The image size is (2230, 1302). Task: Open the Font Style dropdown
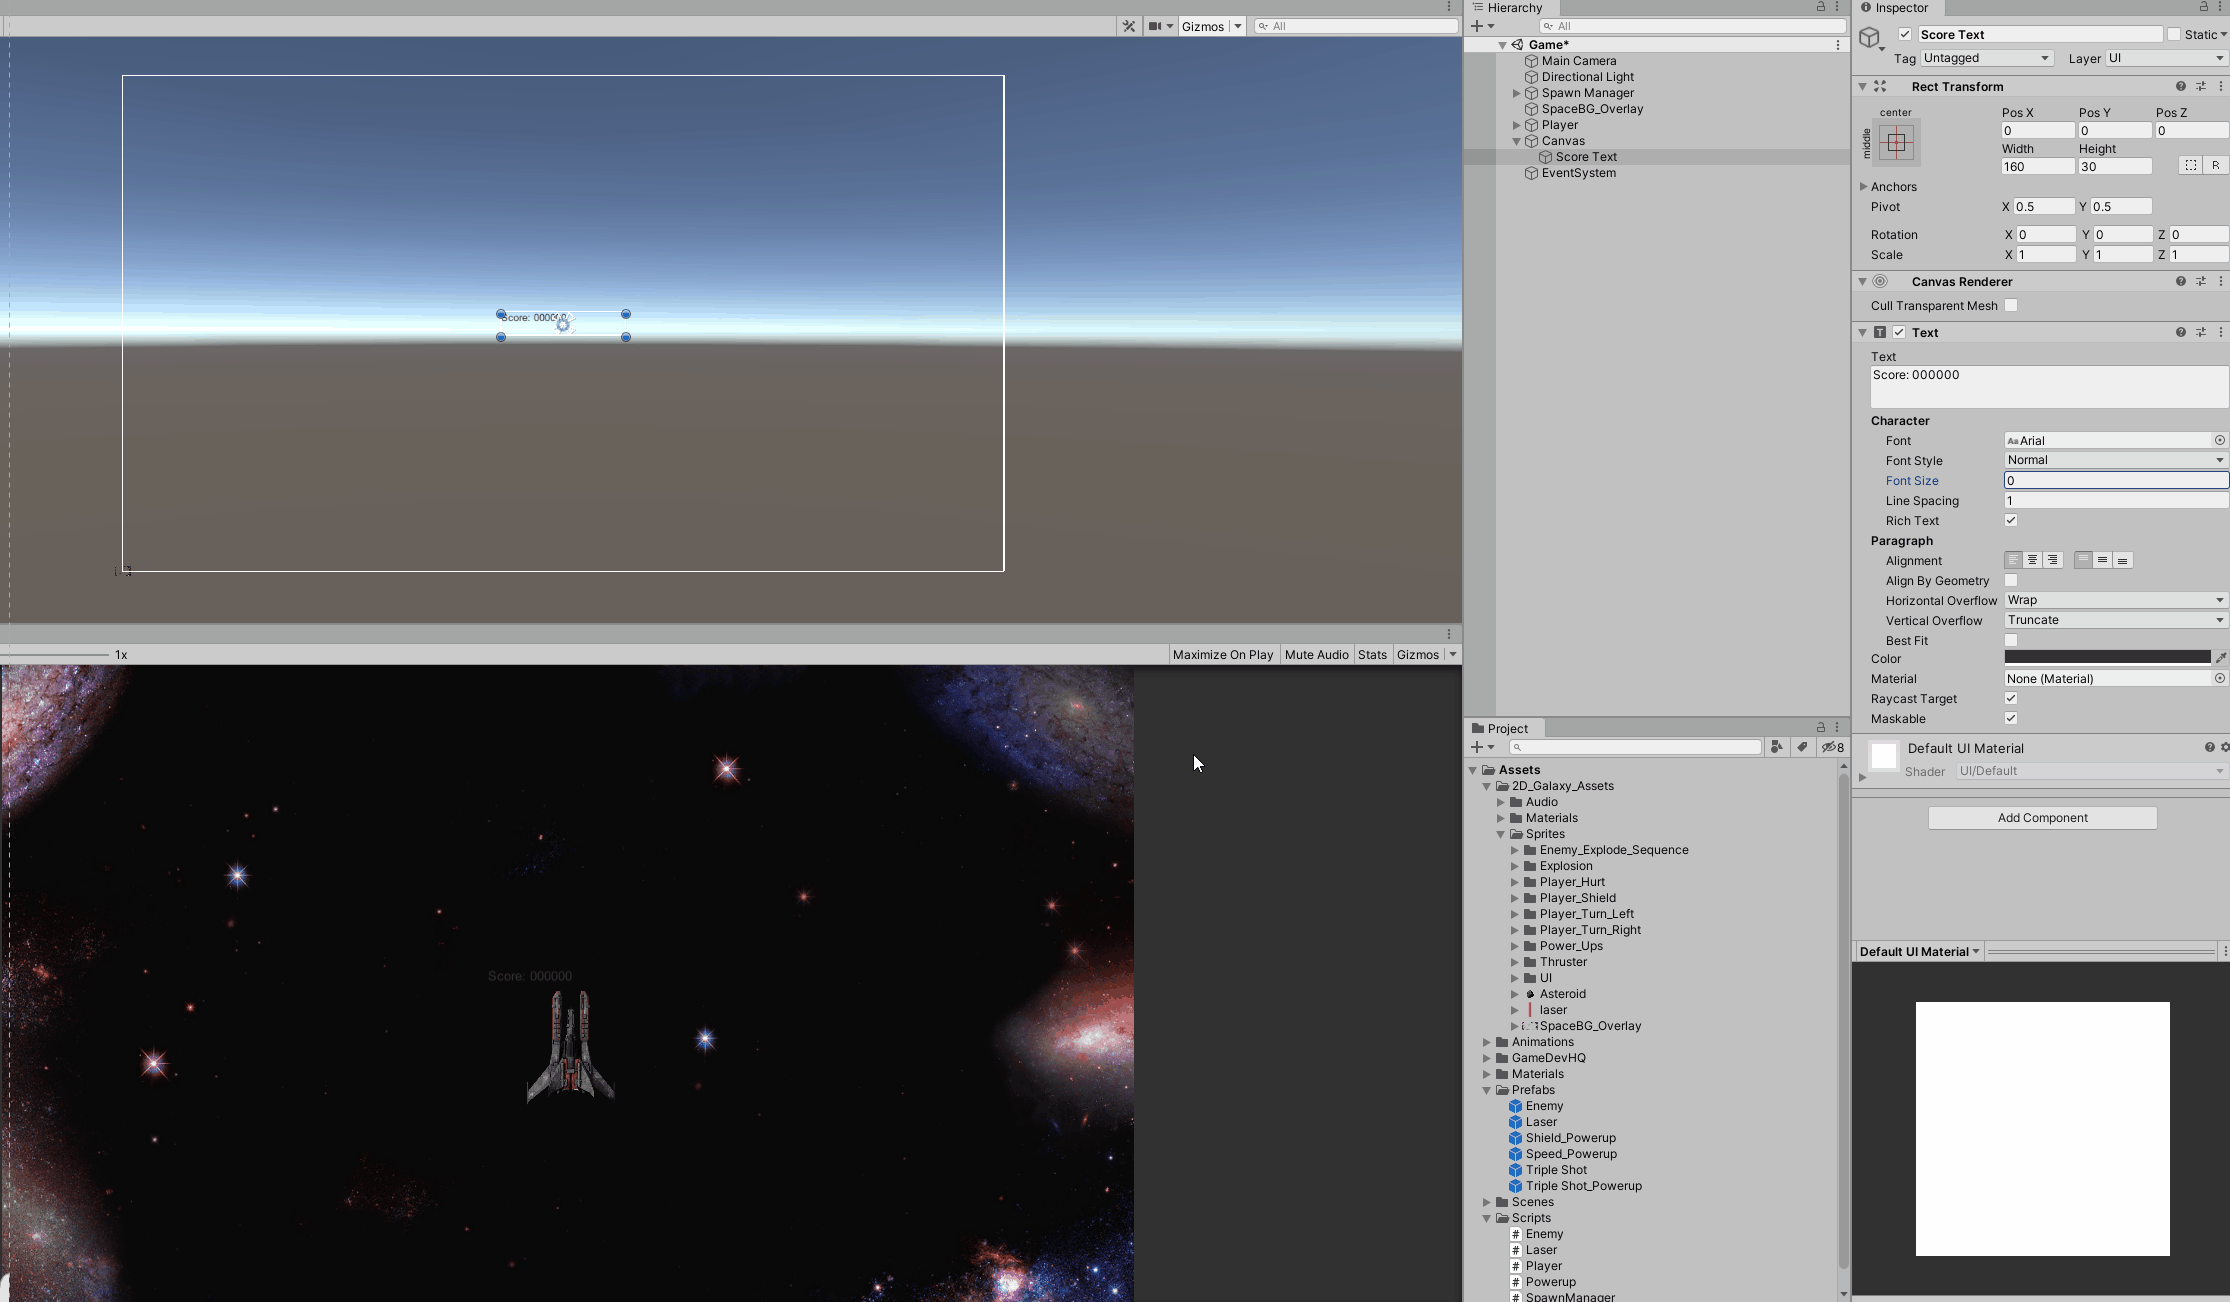[2115, 460]
